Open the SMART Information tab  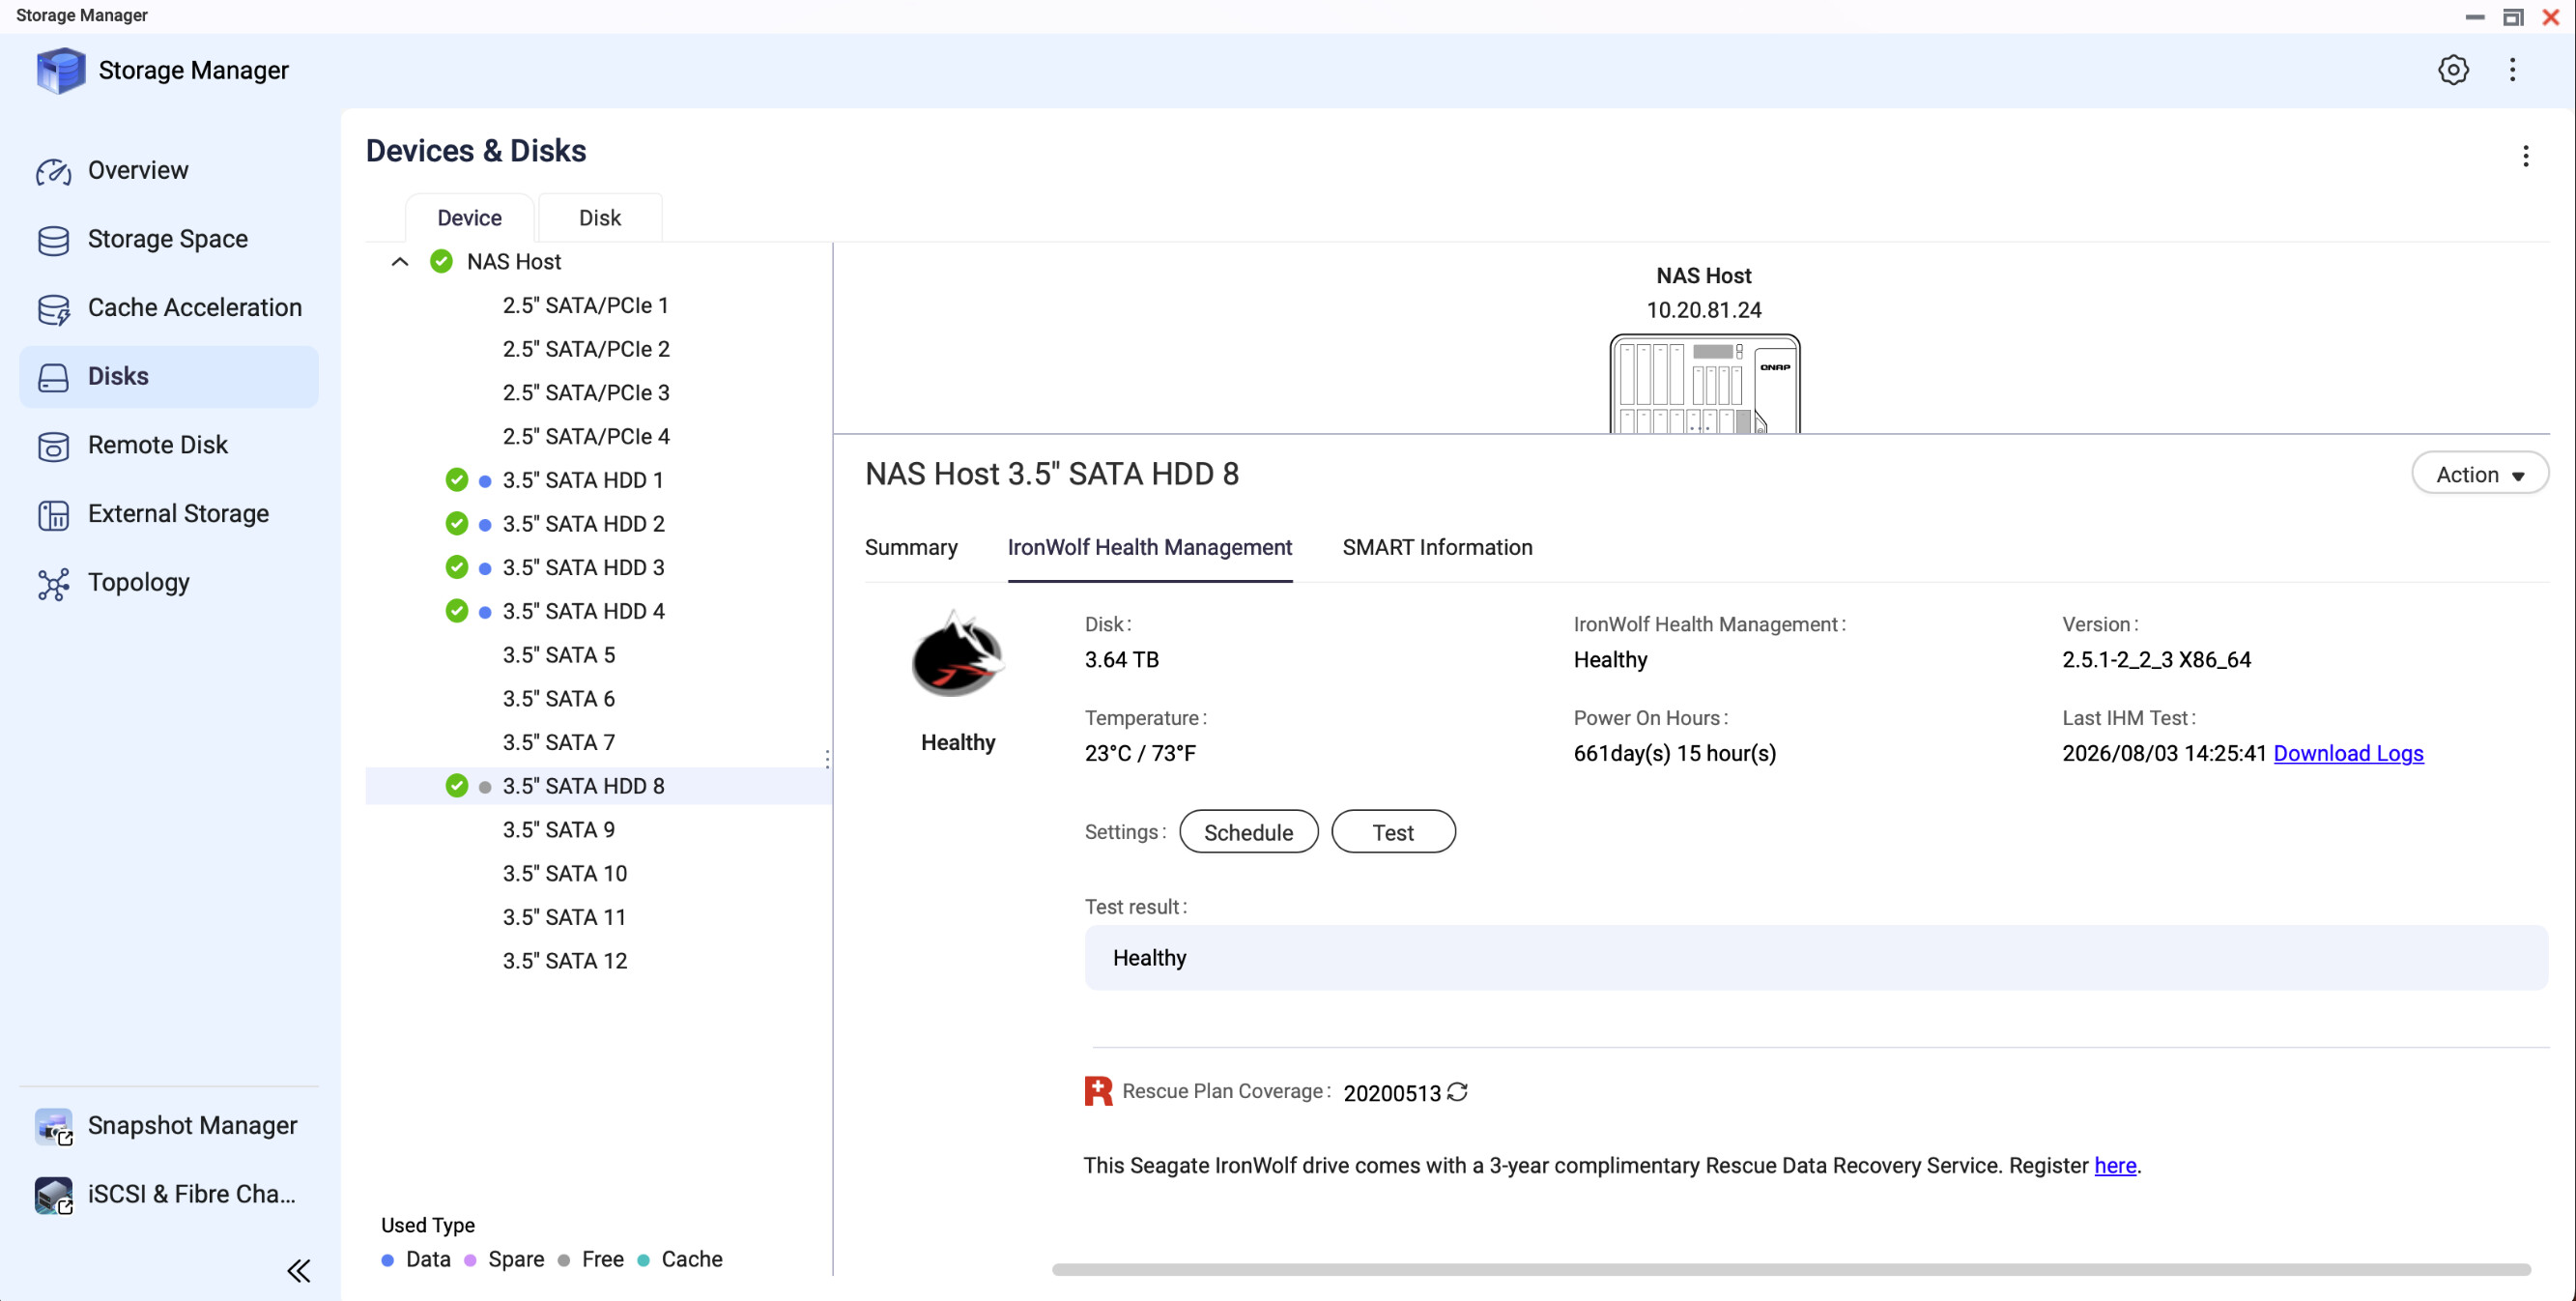pyautogui.click(x=1437, y=548)
